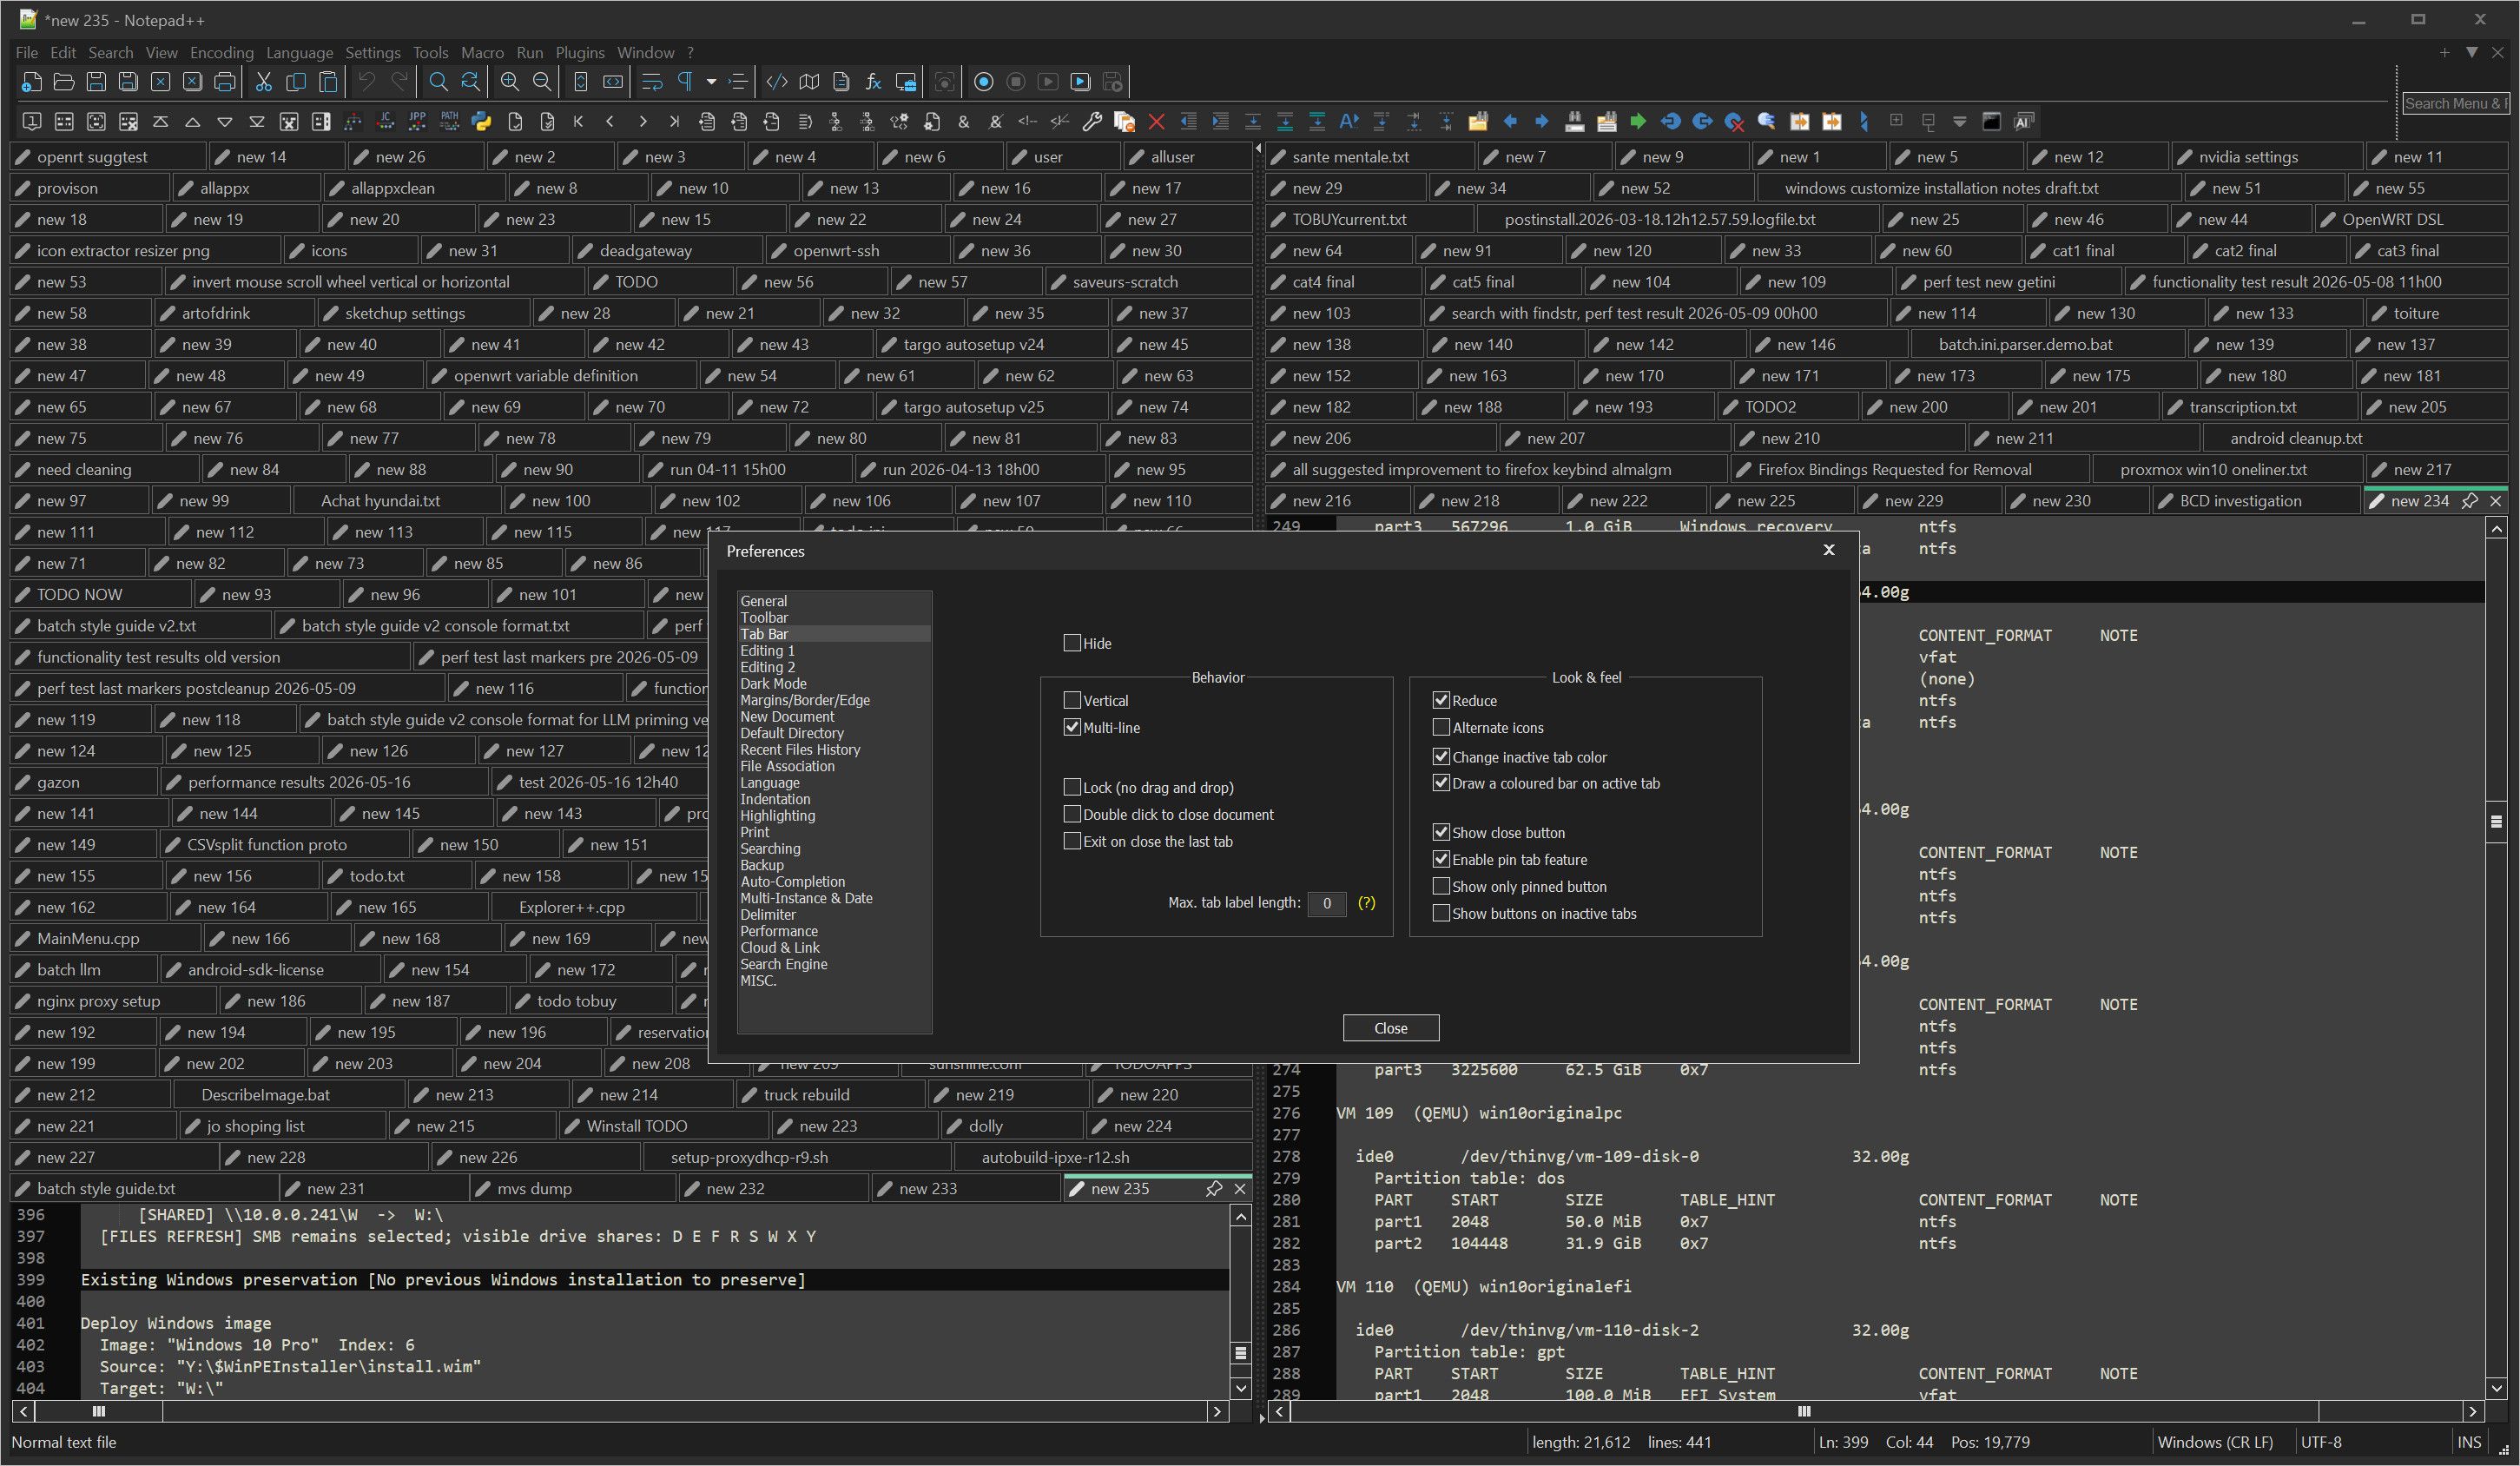Click the Zoom Out icon

[542, 82]
